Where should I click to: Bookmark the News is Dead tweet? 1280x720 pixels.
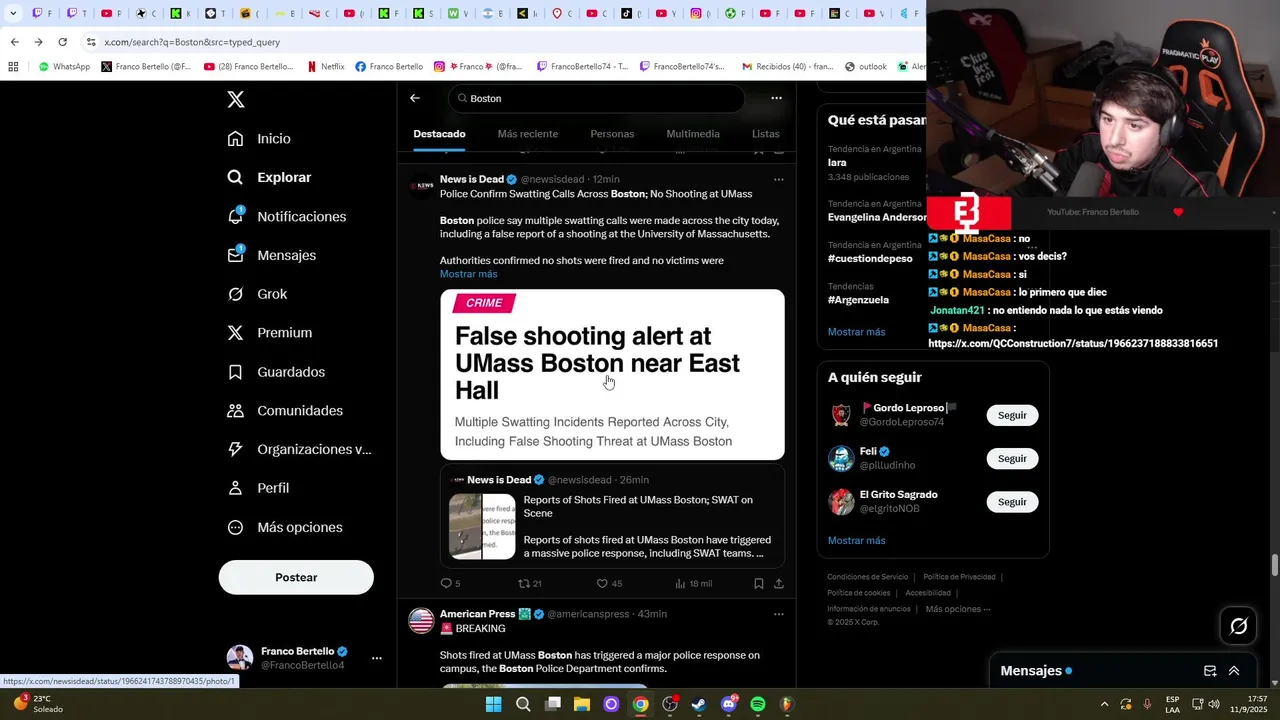[x=759, y=583]
